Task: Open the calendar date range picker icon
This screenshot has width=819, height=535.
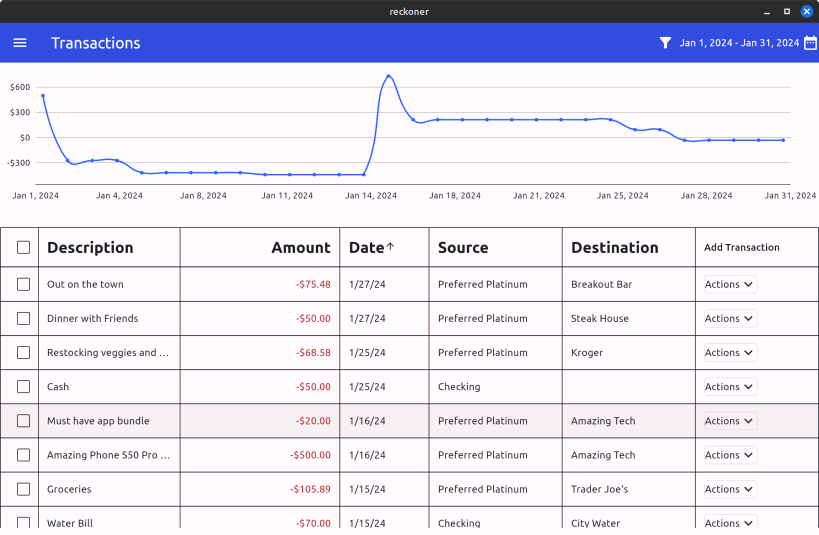Action: pyautogui.click(x=810, y=43)
